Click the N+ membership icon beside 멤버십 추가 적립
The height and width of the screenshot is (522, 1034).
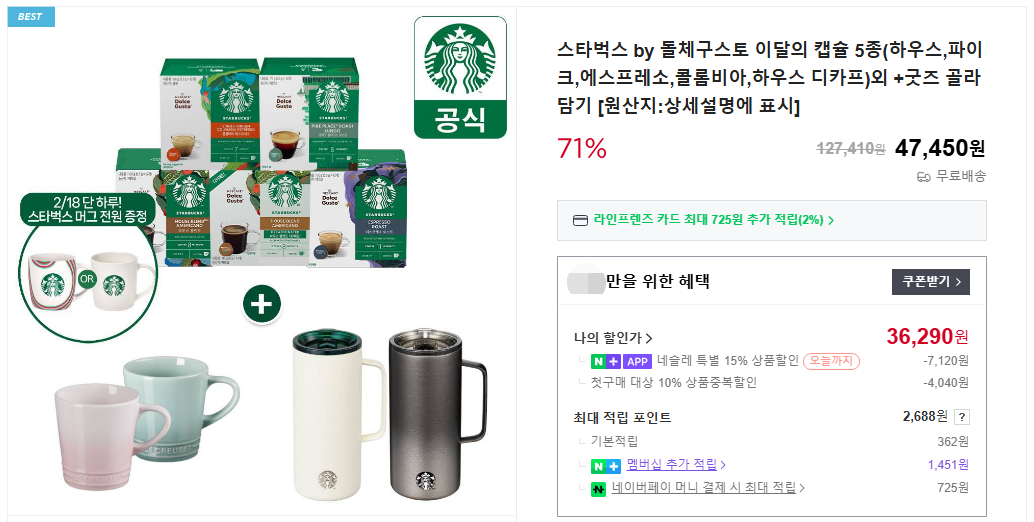pyautogui.click(x=606, y=466)
